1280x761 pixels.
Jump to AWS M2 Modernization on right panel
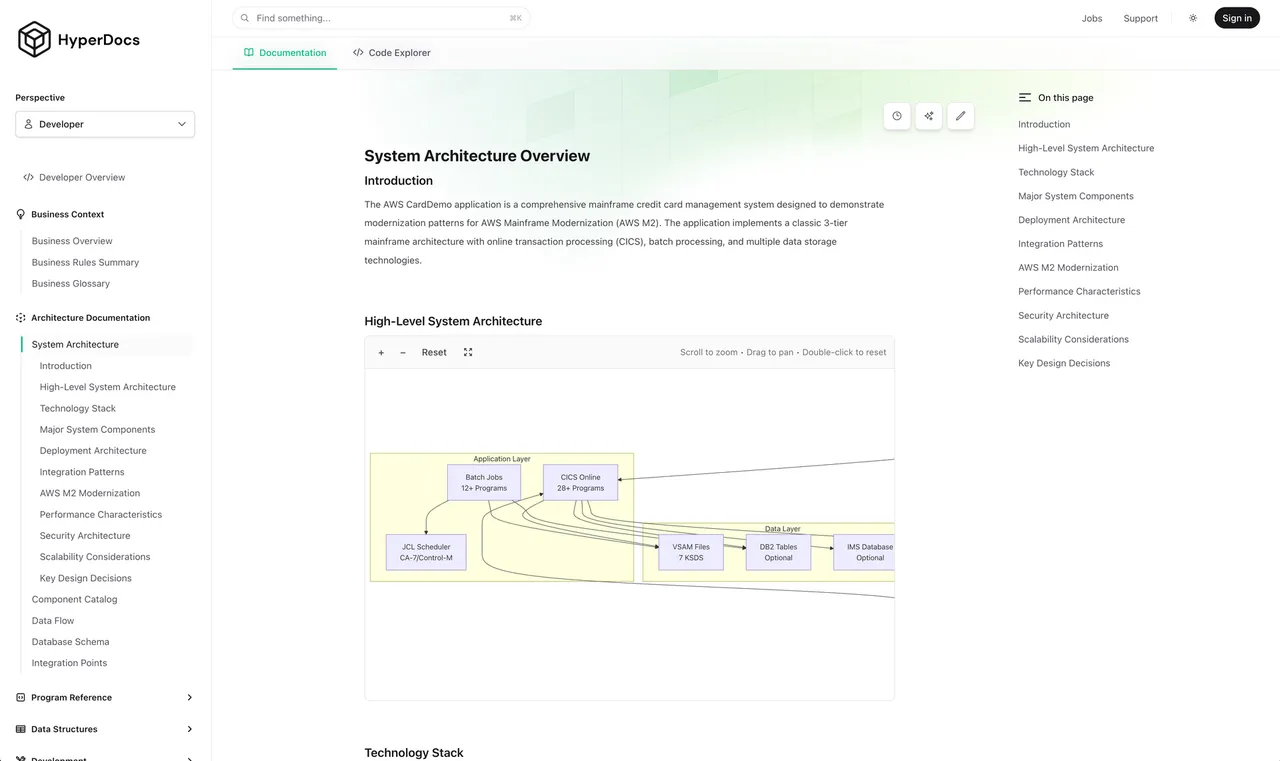[1068, 268]
